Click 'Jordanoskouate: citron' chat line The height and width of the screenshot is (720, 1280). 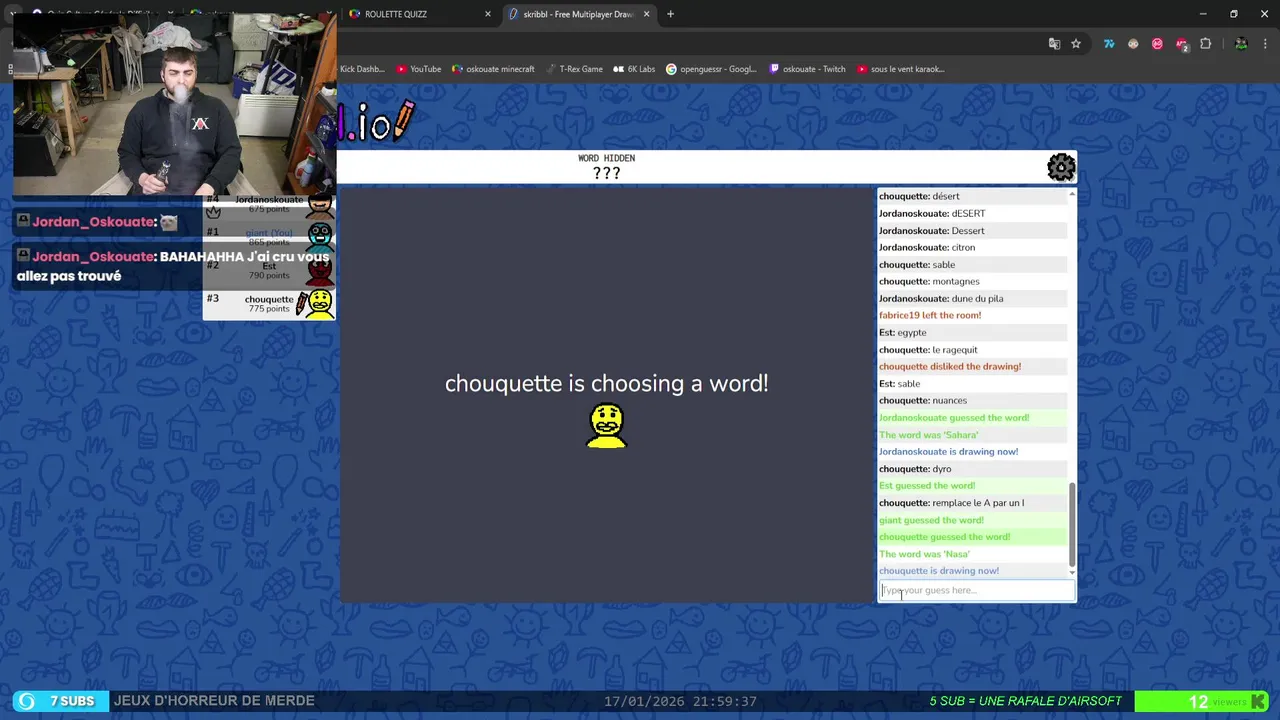point(926,247)
